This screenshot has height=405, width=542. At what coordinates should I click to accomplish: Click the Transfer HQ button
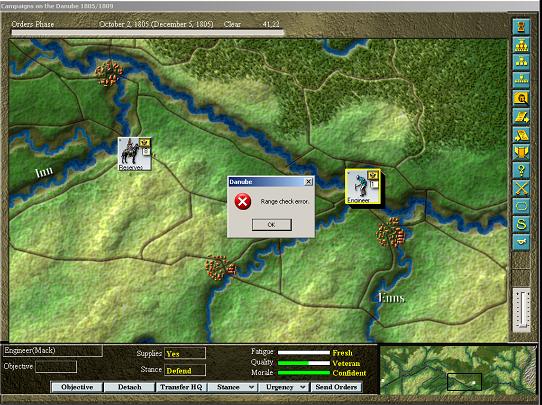point(181,387)
